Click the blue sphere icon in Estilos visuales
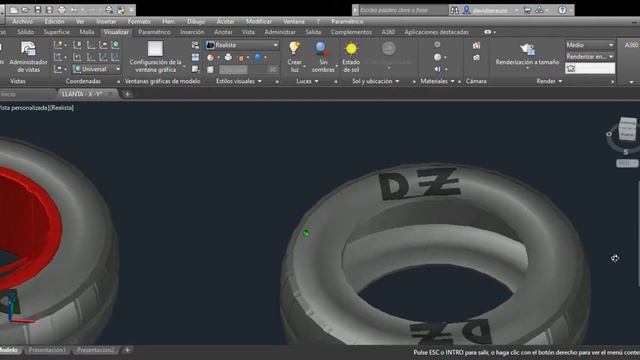The image size is (640, 360). click(258, 58)
